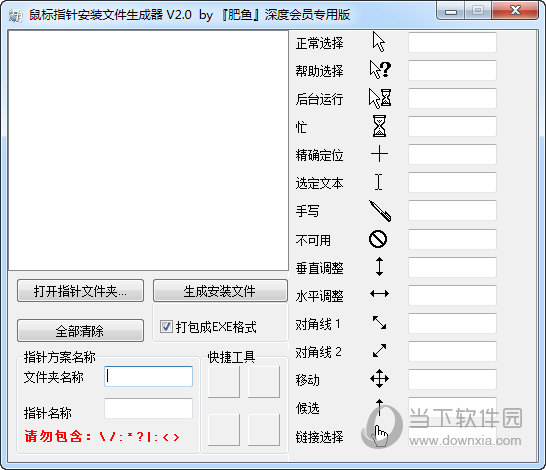This screenshot has width=546, height=470.
Task: Click the bottom-right 快捷工具 slot
Action: pos(264,430)
